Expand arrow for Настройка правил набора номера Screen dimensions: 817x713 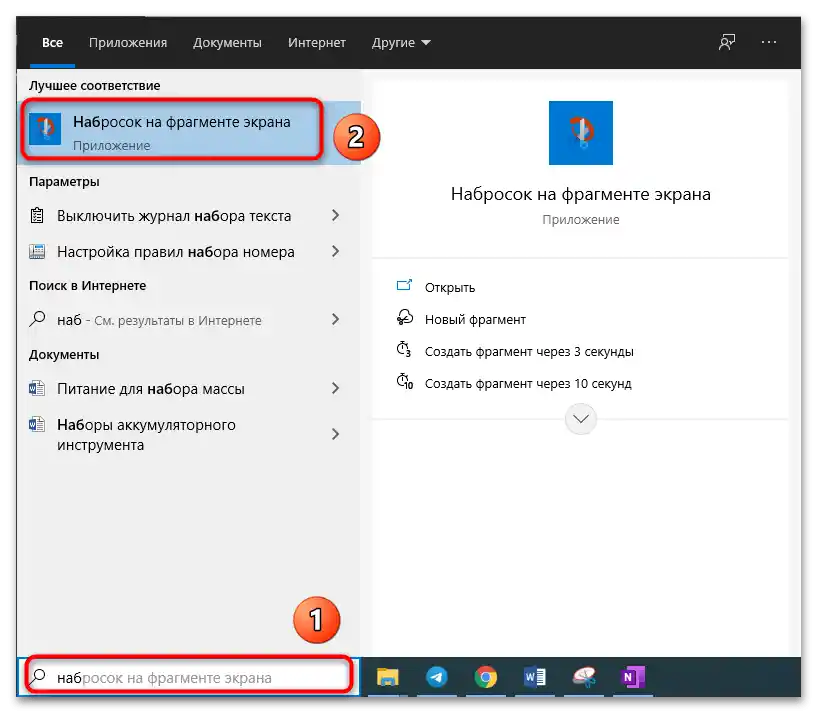click(336, 251)
